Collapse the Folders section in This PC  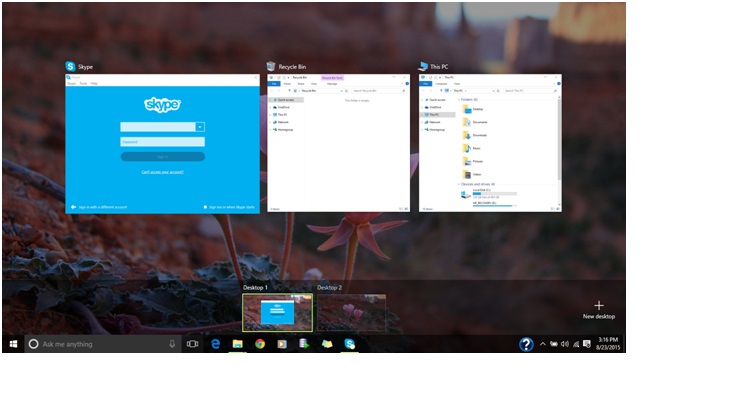pyautogui.click(x=459, y=99)
